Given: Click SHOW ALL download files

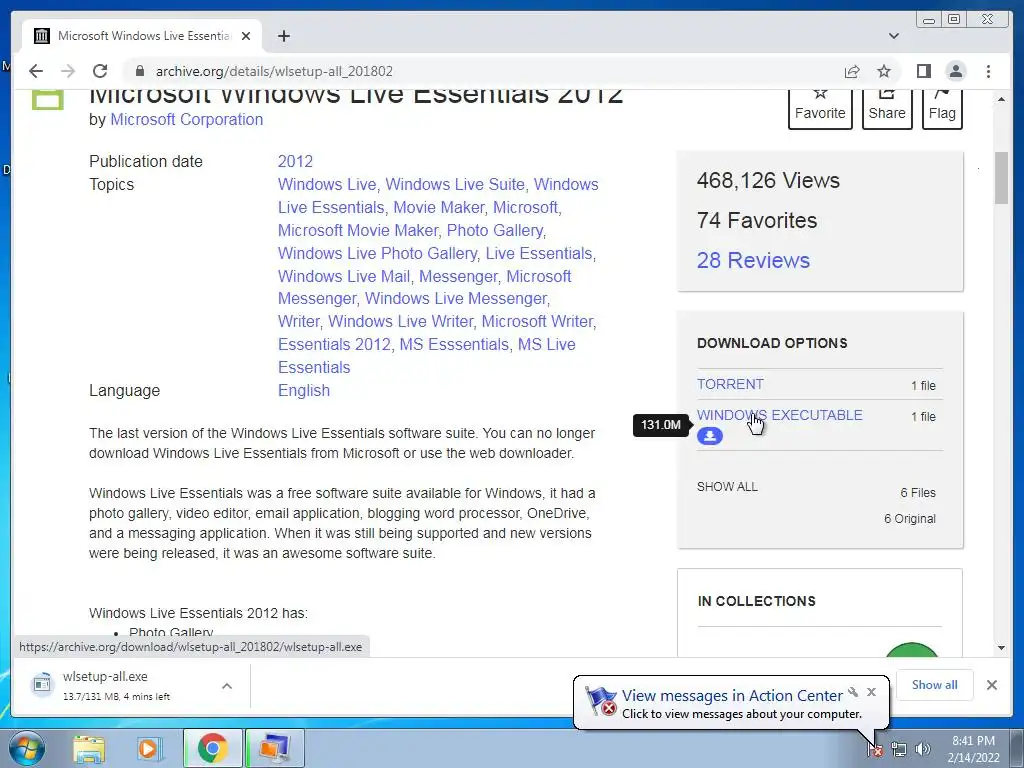Looking at the screenshot, I should point(727,487).
